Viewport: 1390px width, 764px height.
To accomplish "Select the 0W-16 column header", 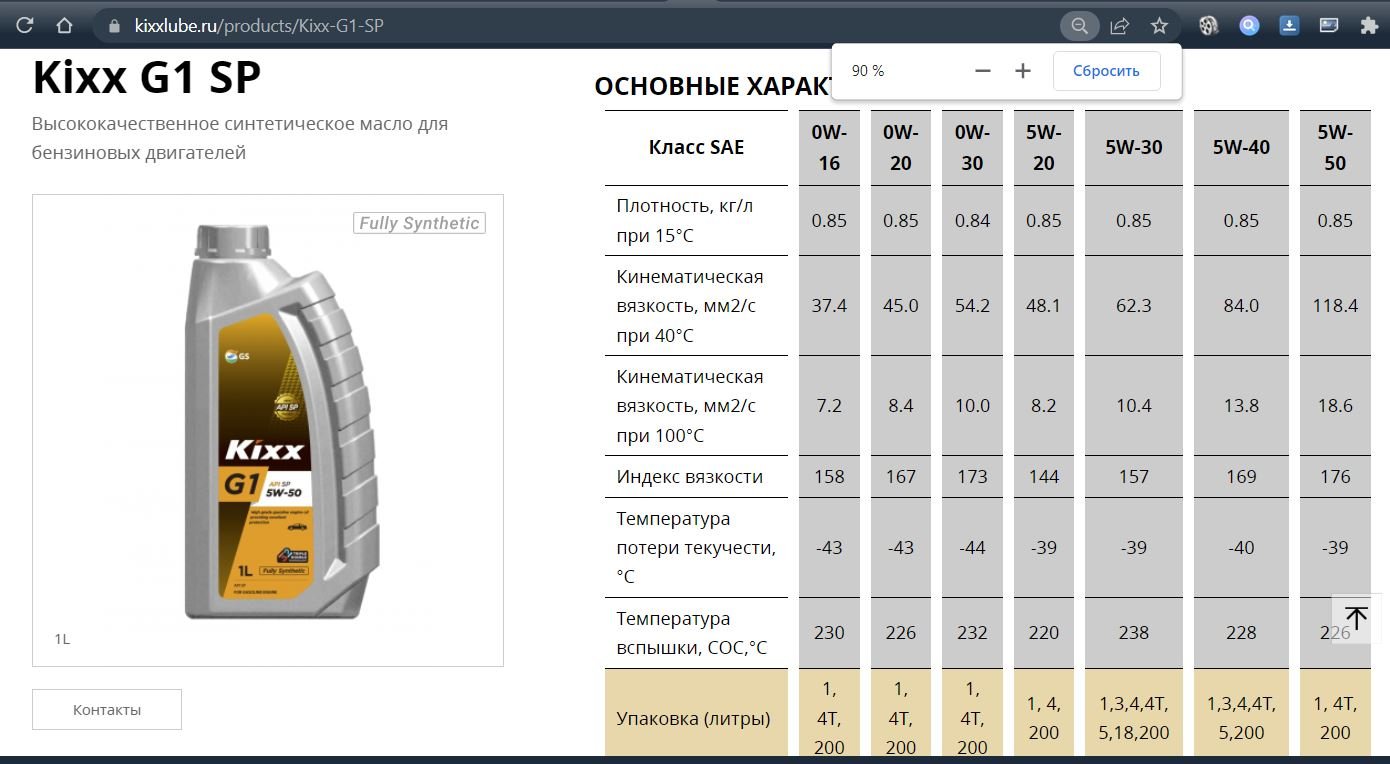I will tap(829, 147).
